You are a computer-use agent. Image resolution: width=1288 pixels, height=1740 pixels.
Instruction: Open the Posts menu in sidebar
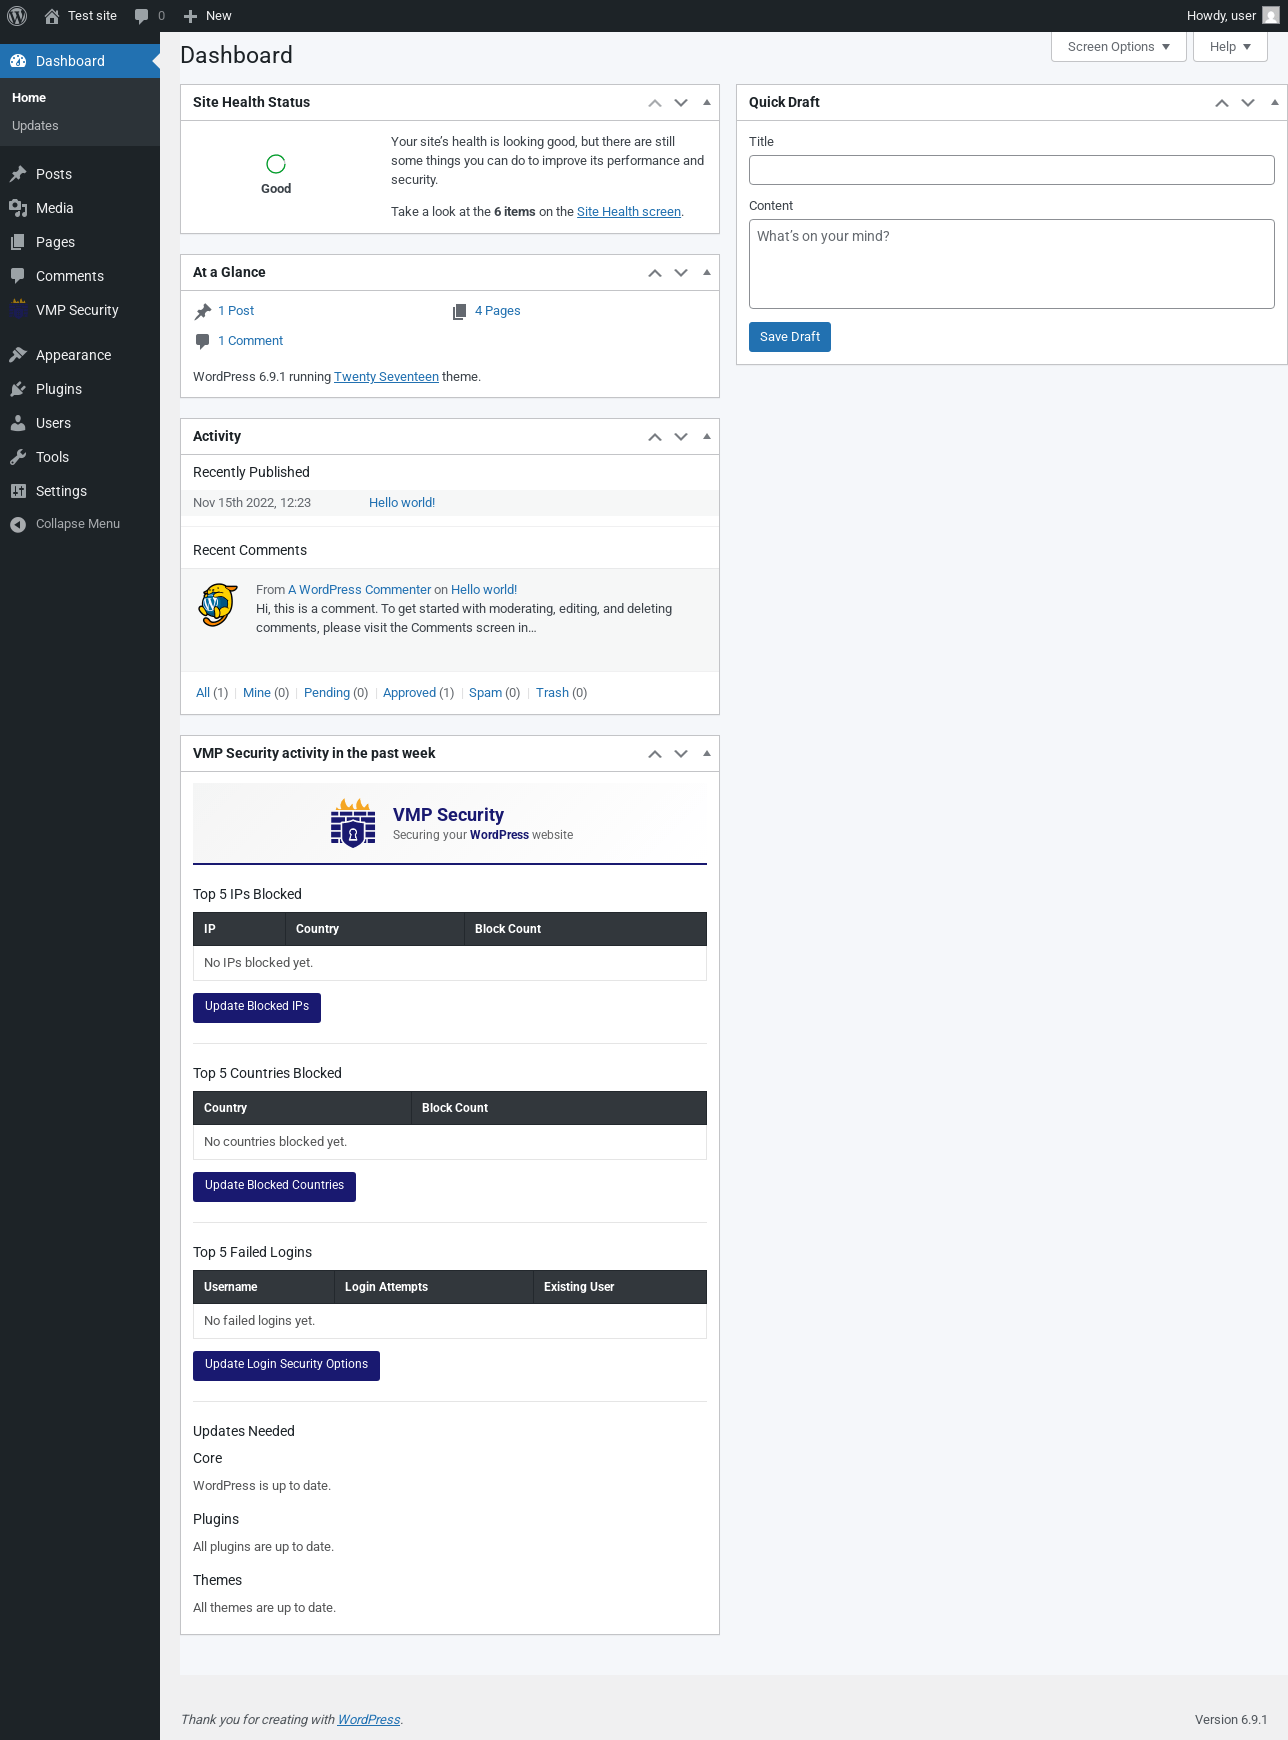80,174
